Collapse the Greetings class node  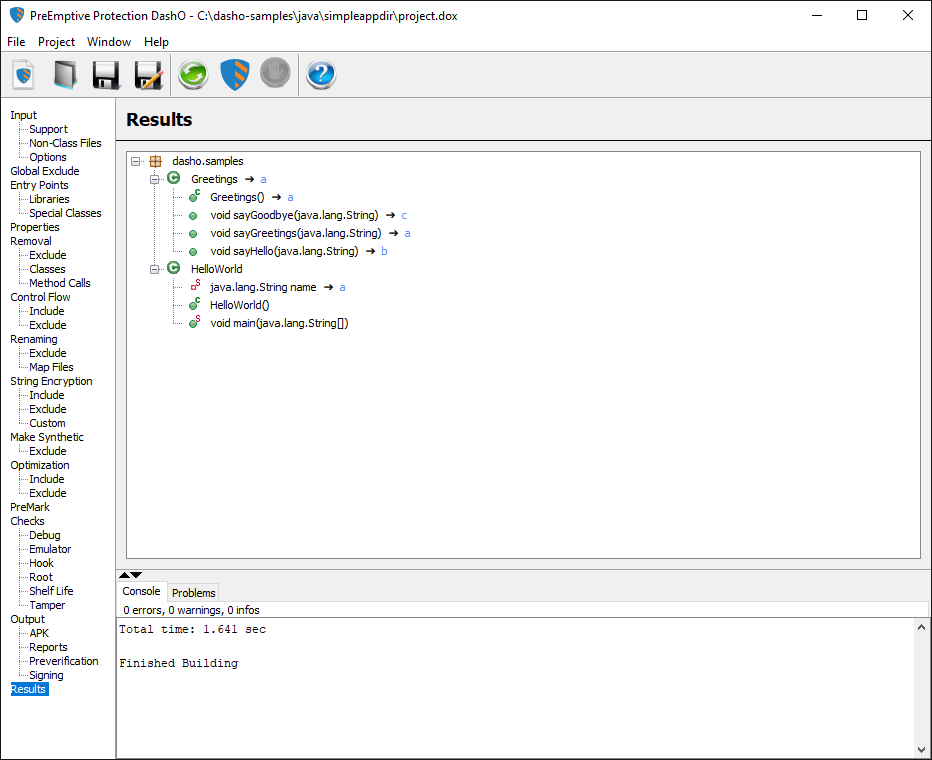pyautogui.click(x=155, y=179)
